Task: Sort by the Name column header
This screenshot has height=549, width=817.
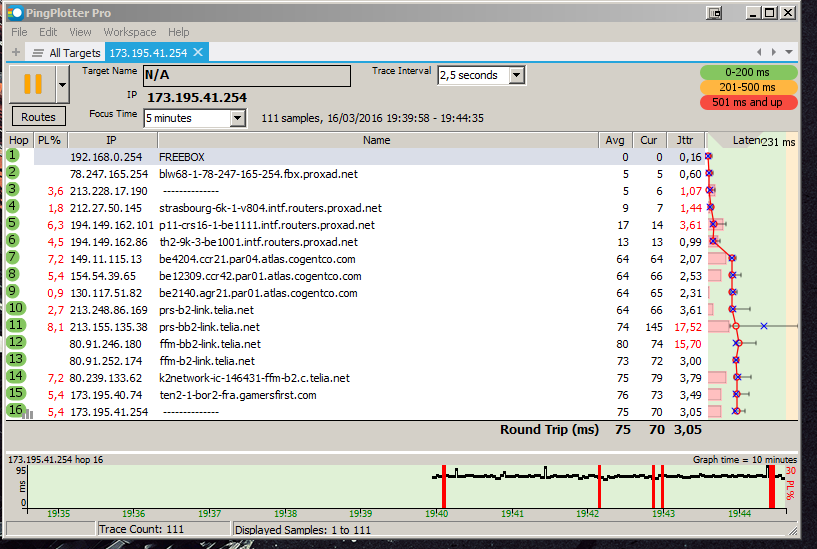Action: [377, 140]
